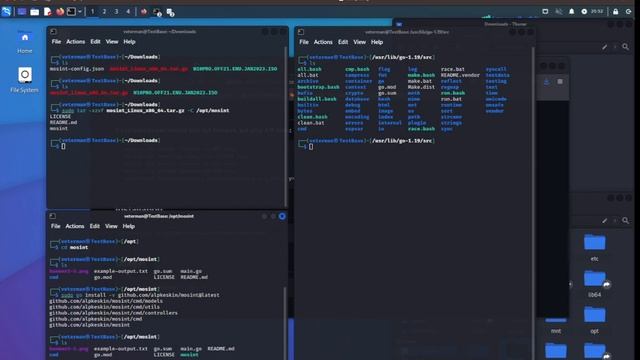Click the show desktop panel icon
The width and height of the screenshot is (640, 360).
click(x=22, y=12)
